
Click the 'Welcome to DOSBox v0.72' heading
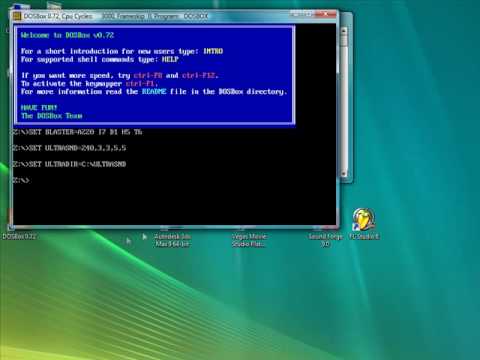(x=67, y=35)
